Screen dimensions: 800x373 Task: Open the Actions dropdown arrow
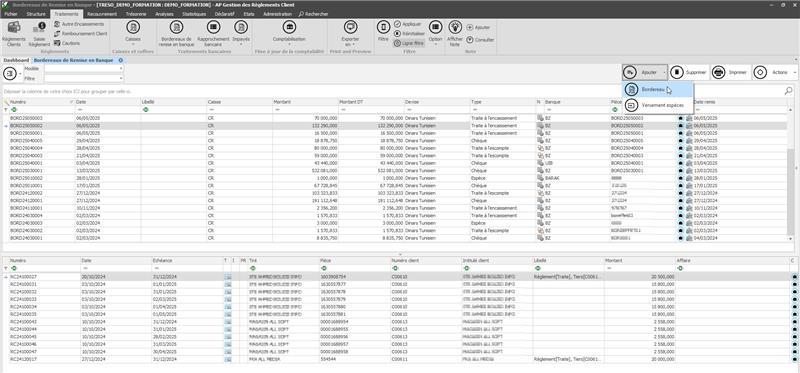(x=796, y=73)
